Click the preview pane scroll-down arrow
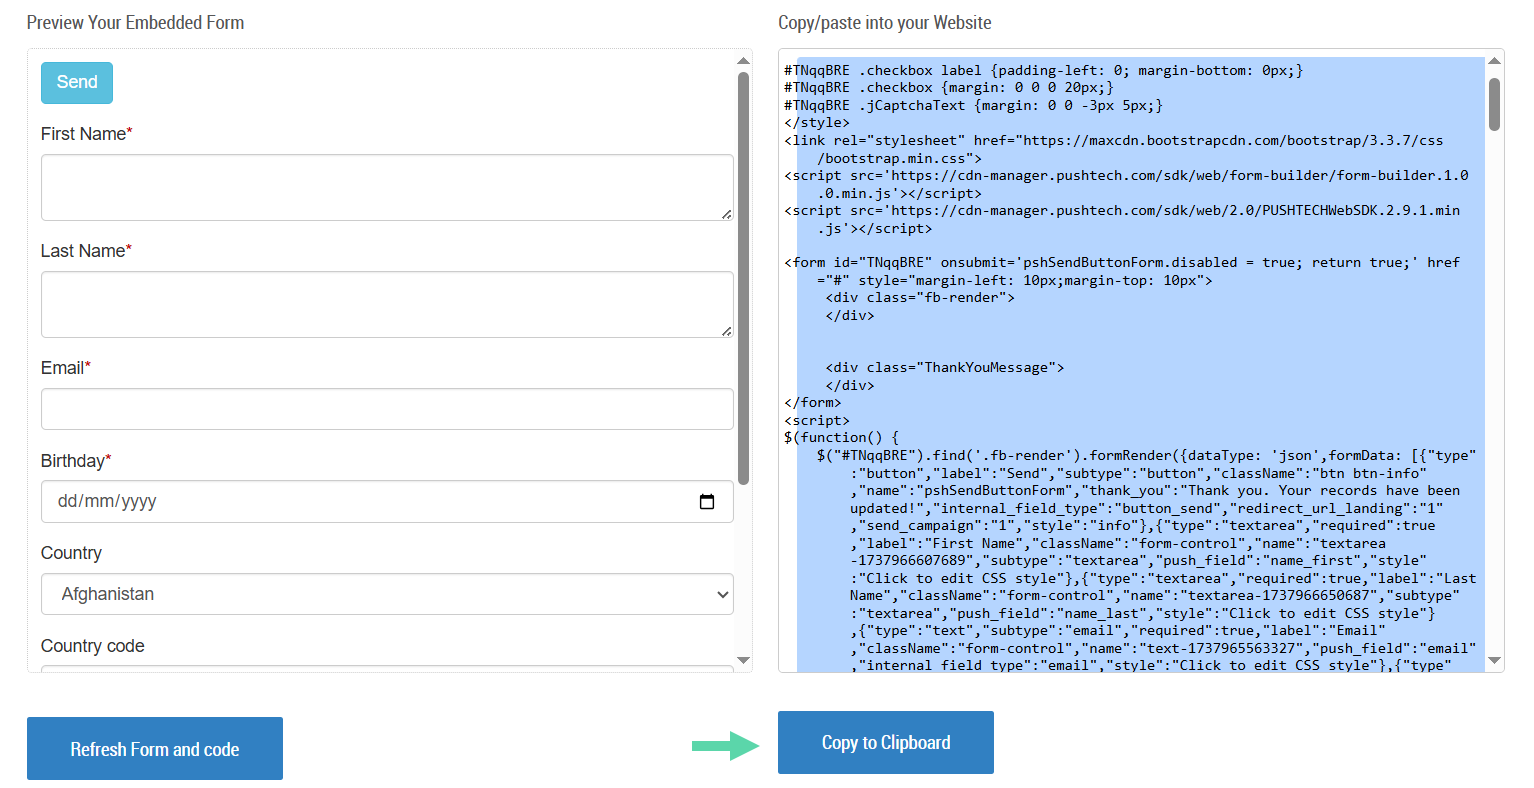The width and height of the screenshot is (1534, 788). coord(743,660)
